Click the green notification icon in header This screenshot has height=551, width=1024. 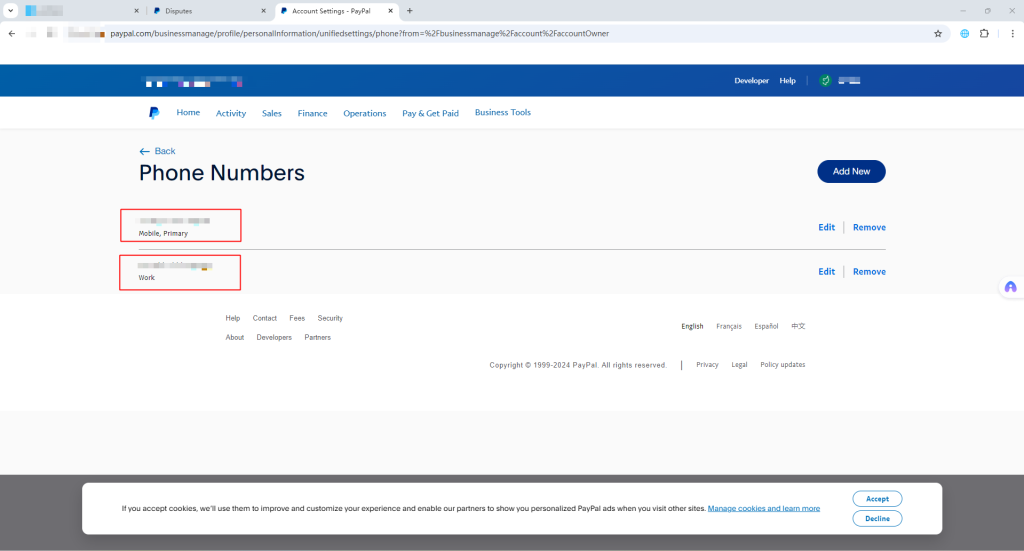click(x=825, y=80)
